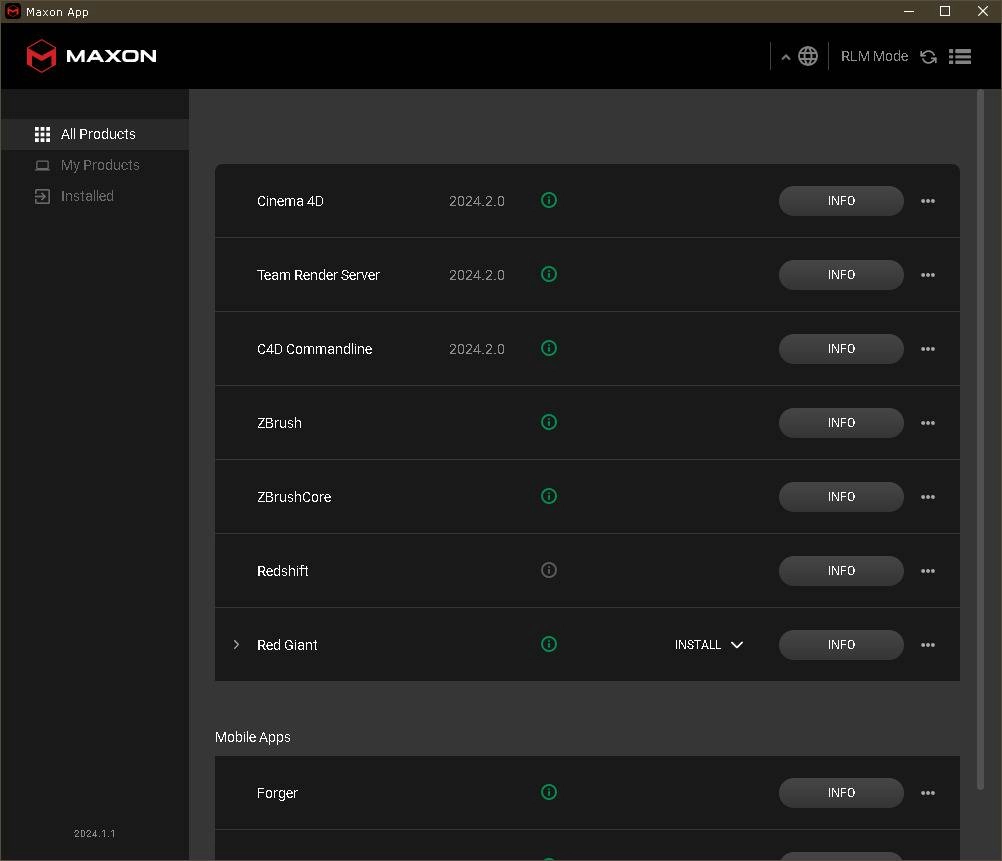Click the green info icon for Red Giant
Screen dimensions: 1002x861
pyautogui.click(x=549, y=644)
